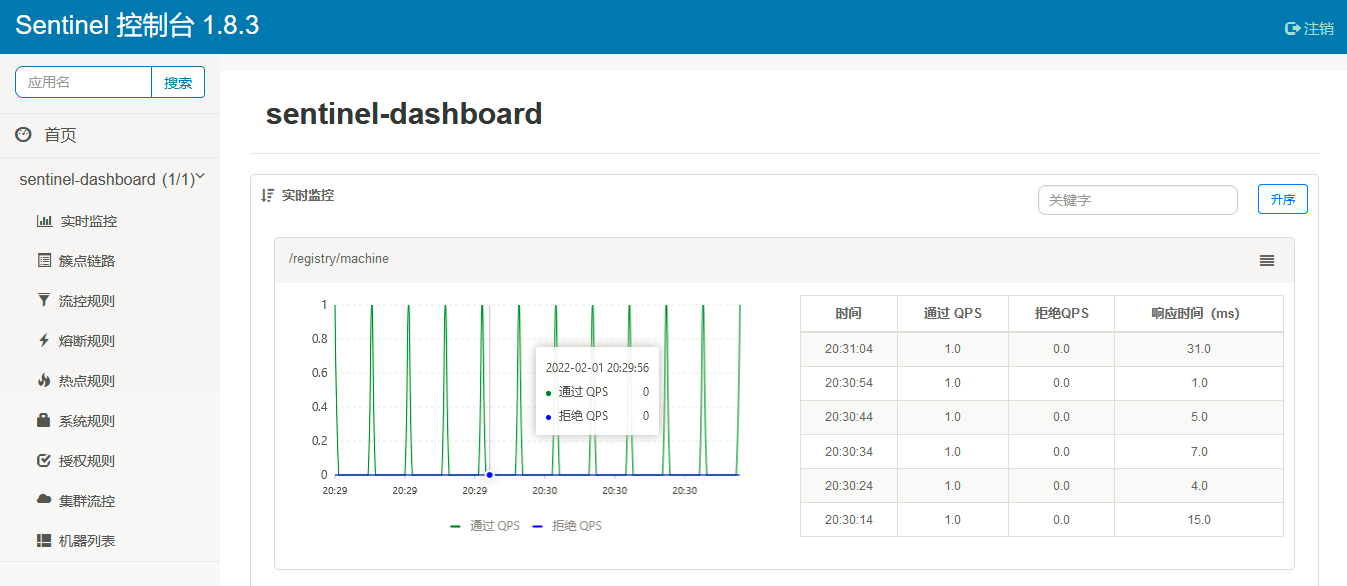Focus the 应用名 search field
The width and height of the screenshot is (1347, 586).
click(84, 82)
